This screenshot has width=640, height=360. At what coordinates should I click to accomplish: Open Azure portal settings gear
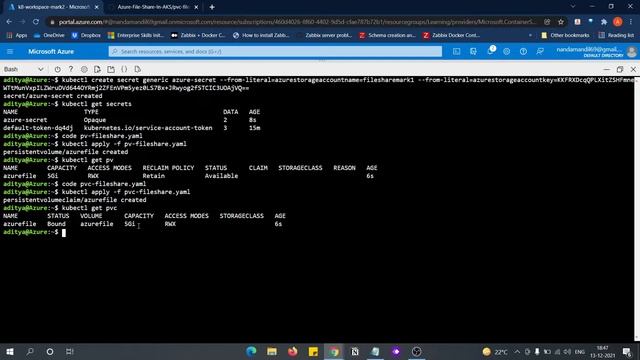click(507, 51)
